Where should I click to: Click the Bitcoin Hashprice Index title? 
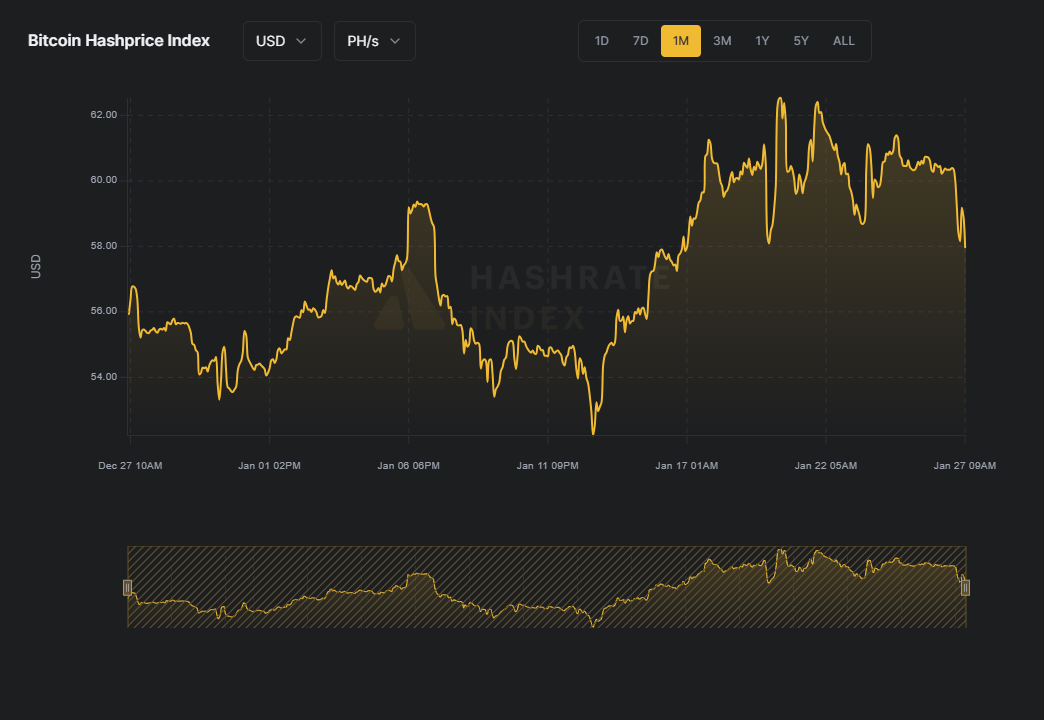[119, 41]
